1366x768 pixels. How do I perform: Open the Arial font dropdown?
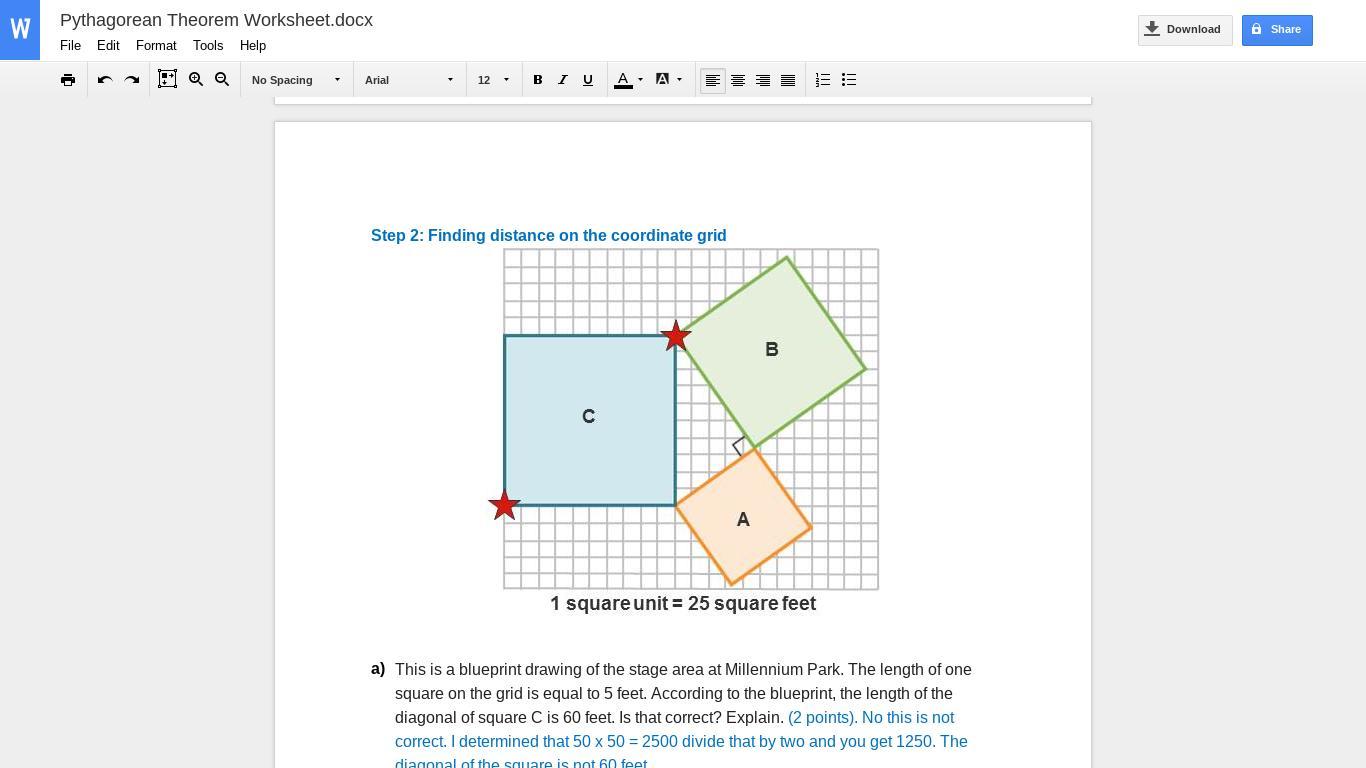point(409,80)
